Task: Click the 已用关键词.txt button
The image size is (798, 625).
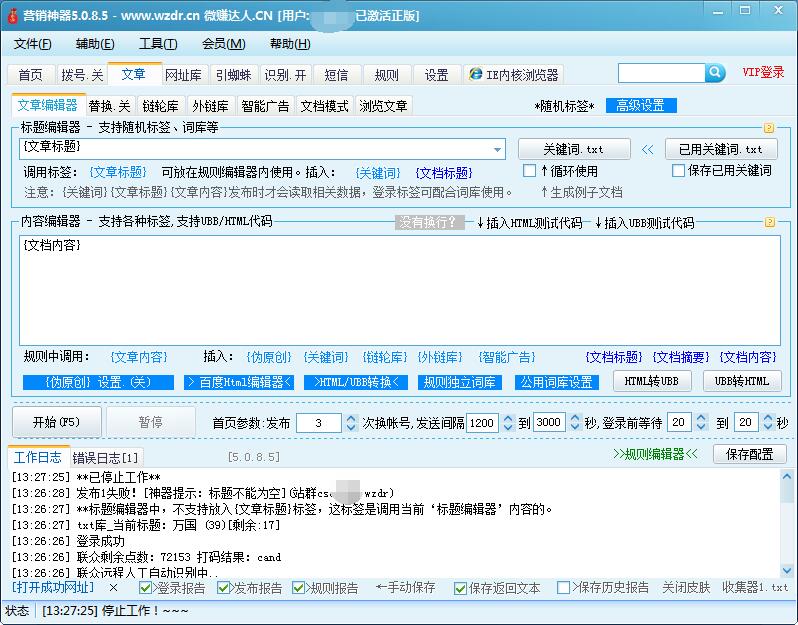Action: [x=721, y=149]
